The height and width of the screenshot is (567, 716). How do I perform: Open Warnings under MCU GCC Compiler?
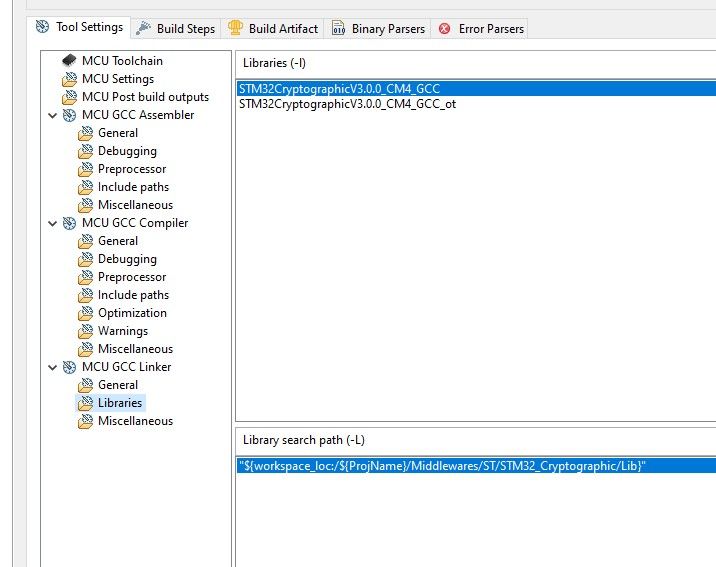[x=123, y=331]
